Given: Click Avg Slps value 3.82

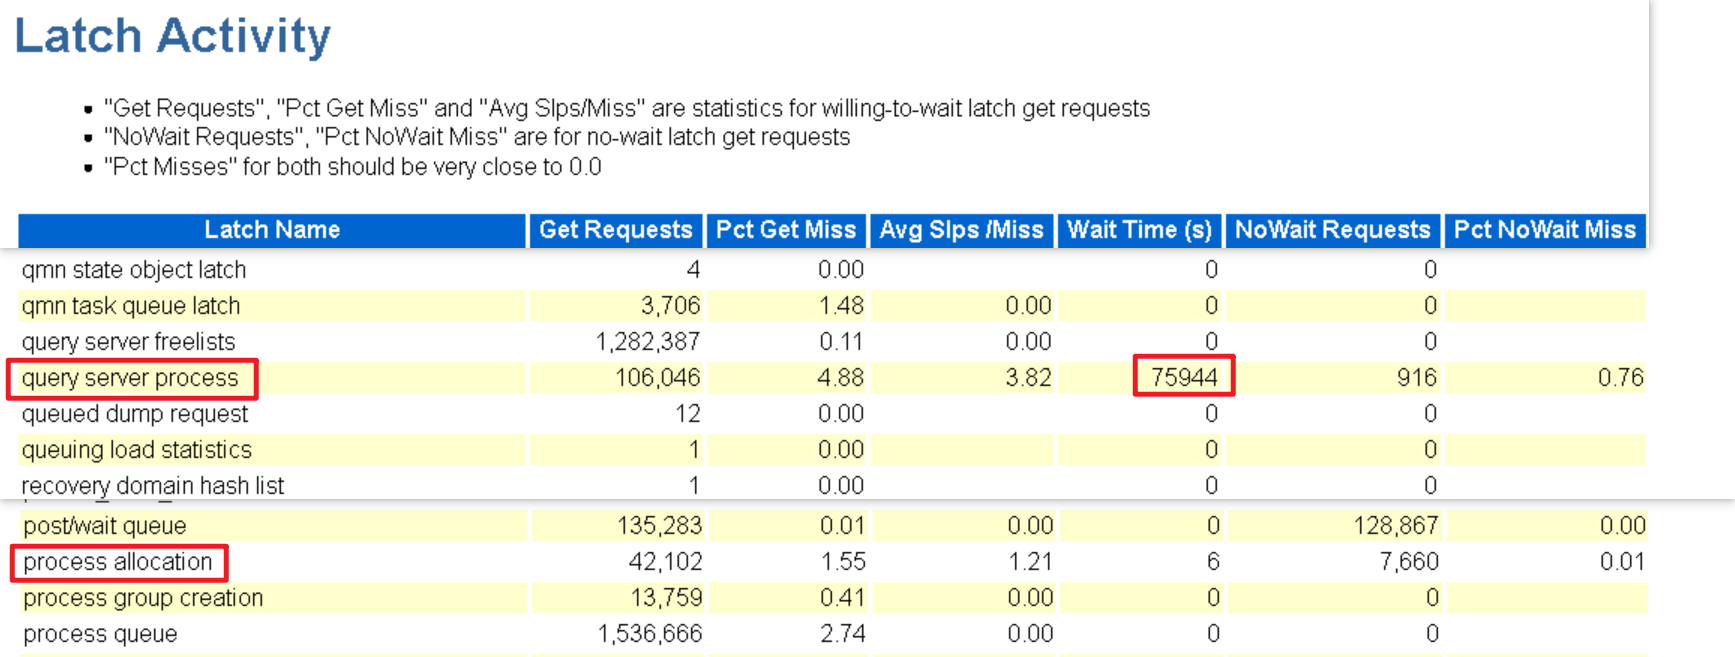Looking at the screenshot, I should pos(1028,378).
